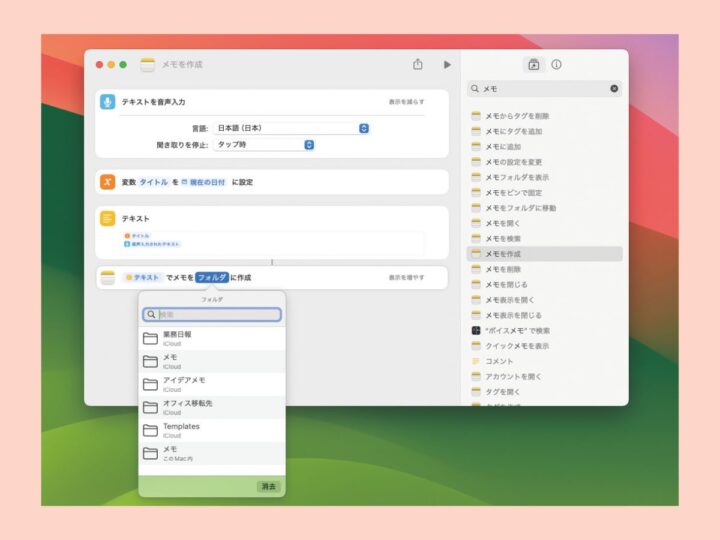Choose the メモをピンで固定 action
Image resolution: width=720 pixels, height=540 pixels.
point(545,192)
